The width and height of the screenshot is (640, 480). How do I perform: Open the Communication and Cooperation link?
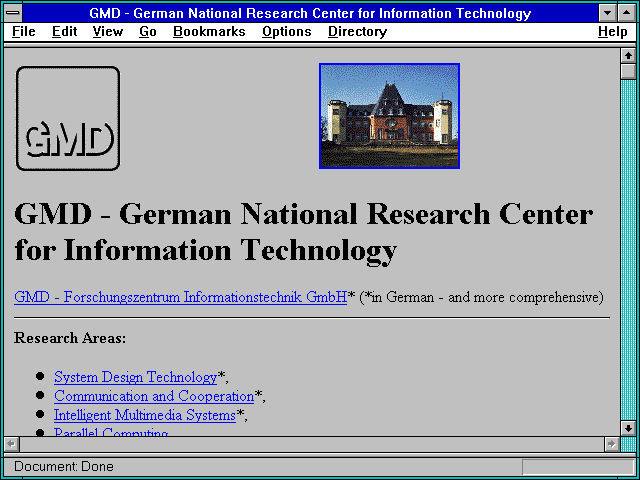[x=154, y=396]
